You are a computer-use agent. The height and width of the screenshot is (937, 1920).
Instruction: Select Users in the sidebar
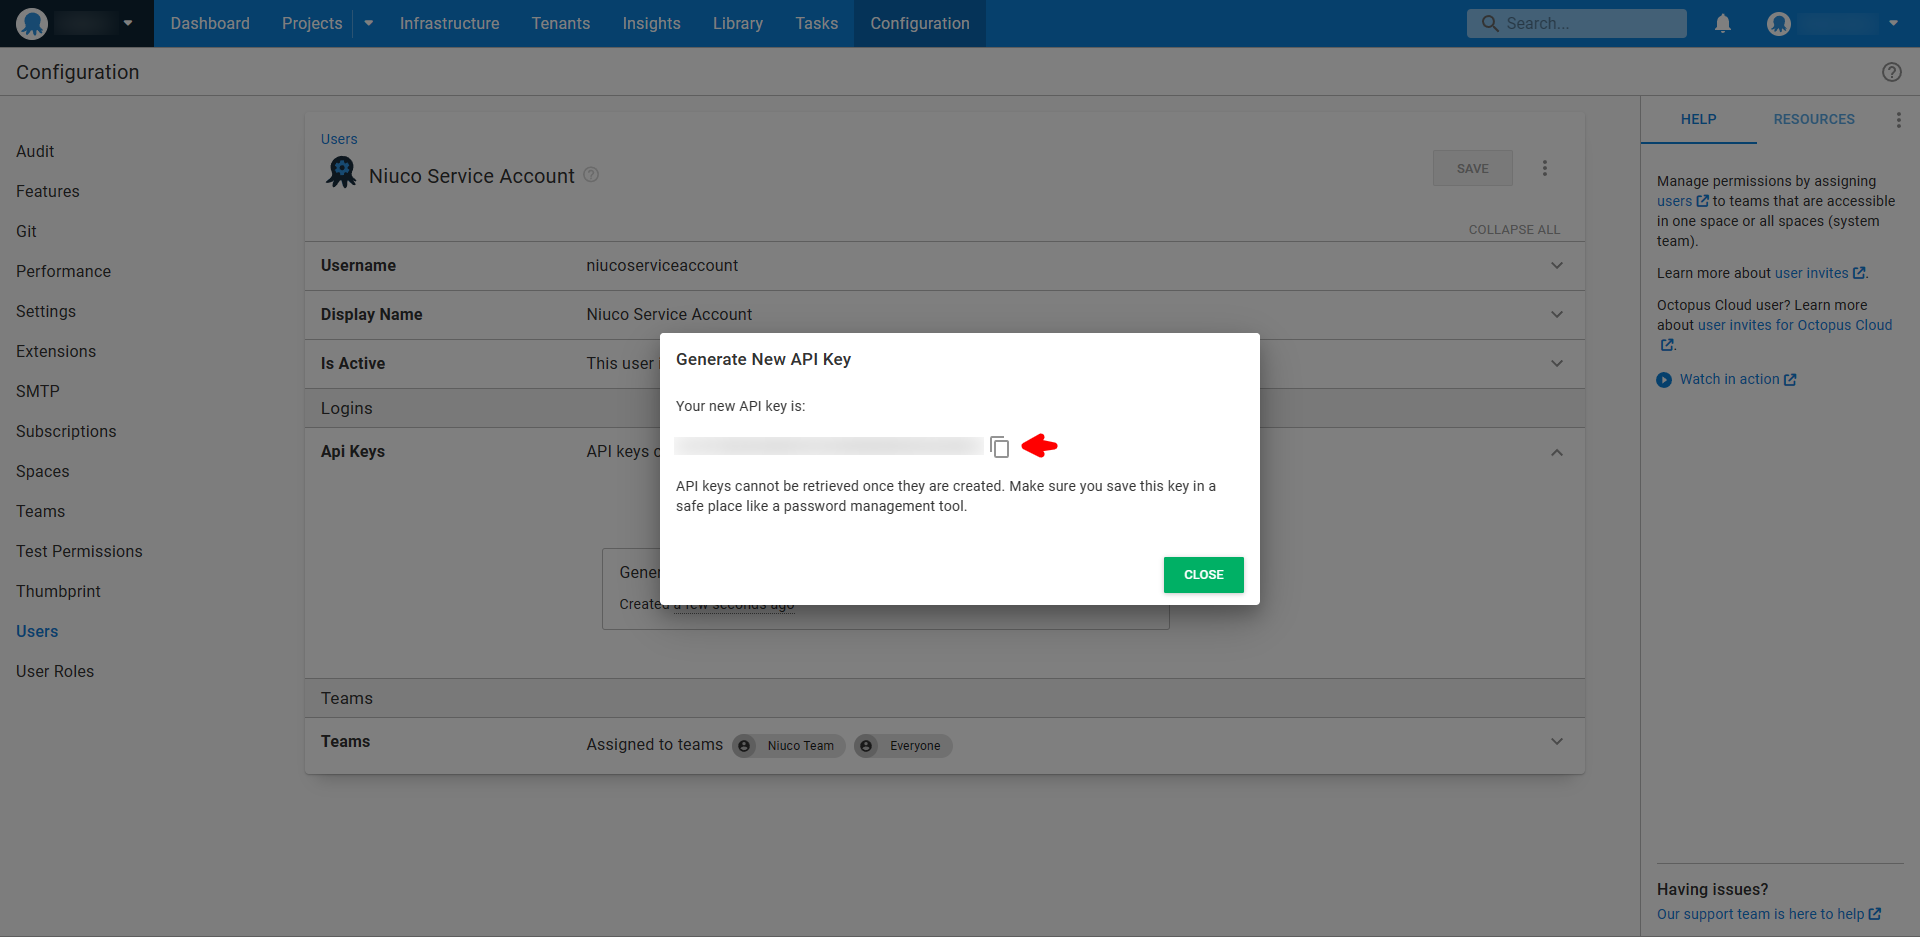37,631
